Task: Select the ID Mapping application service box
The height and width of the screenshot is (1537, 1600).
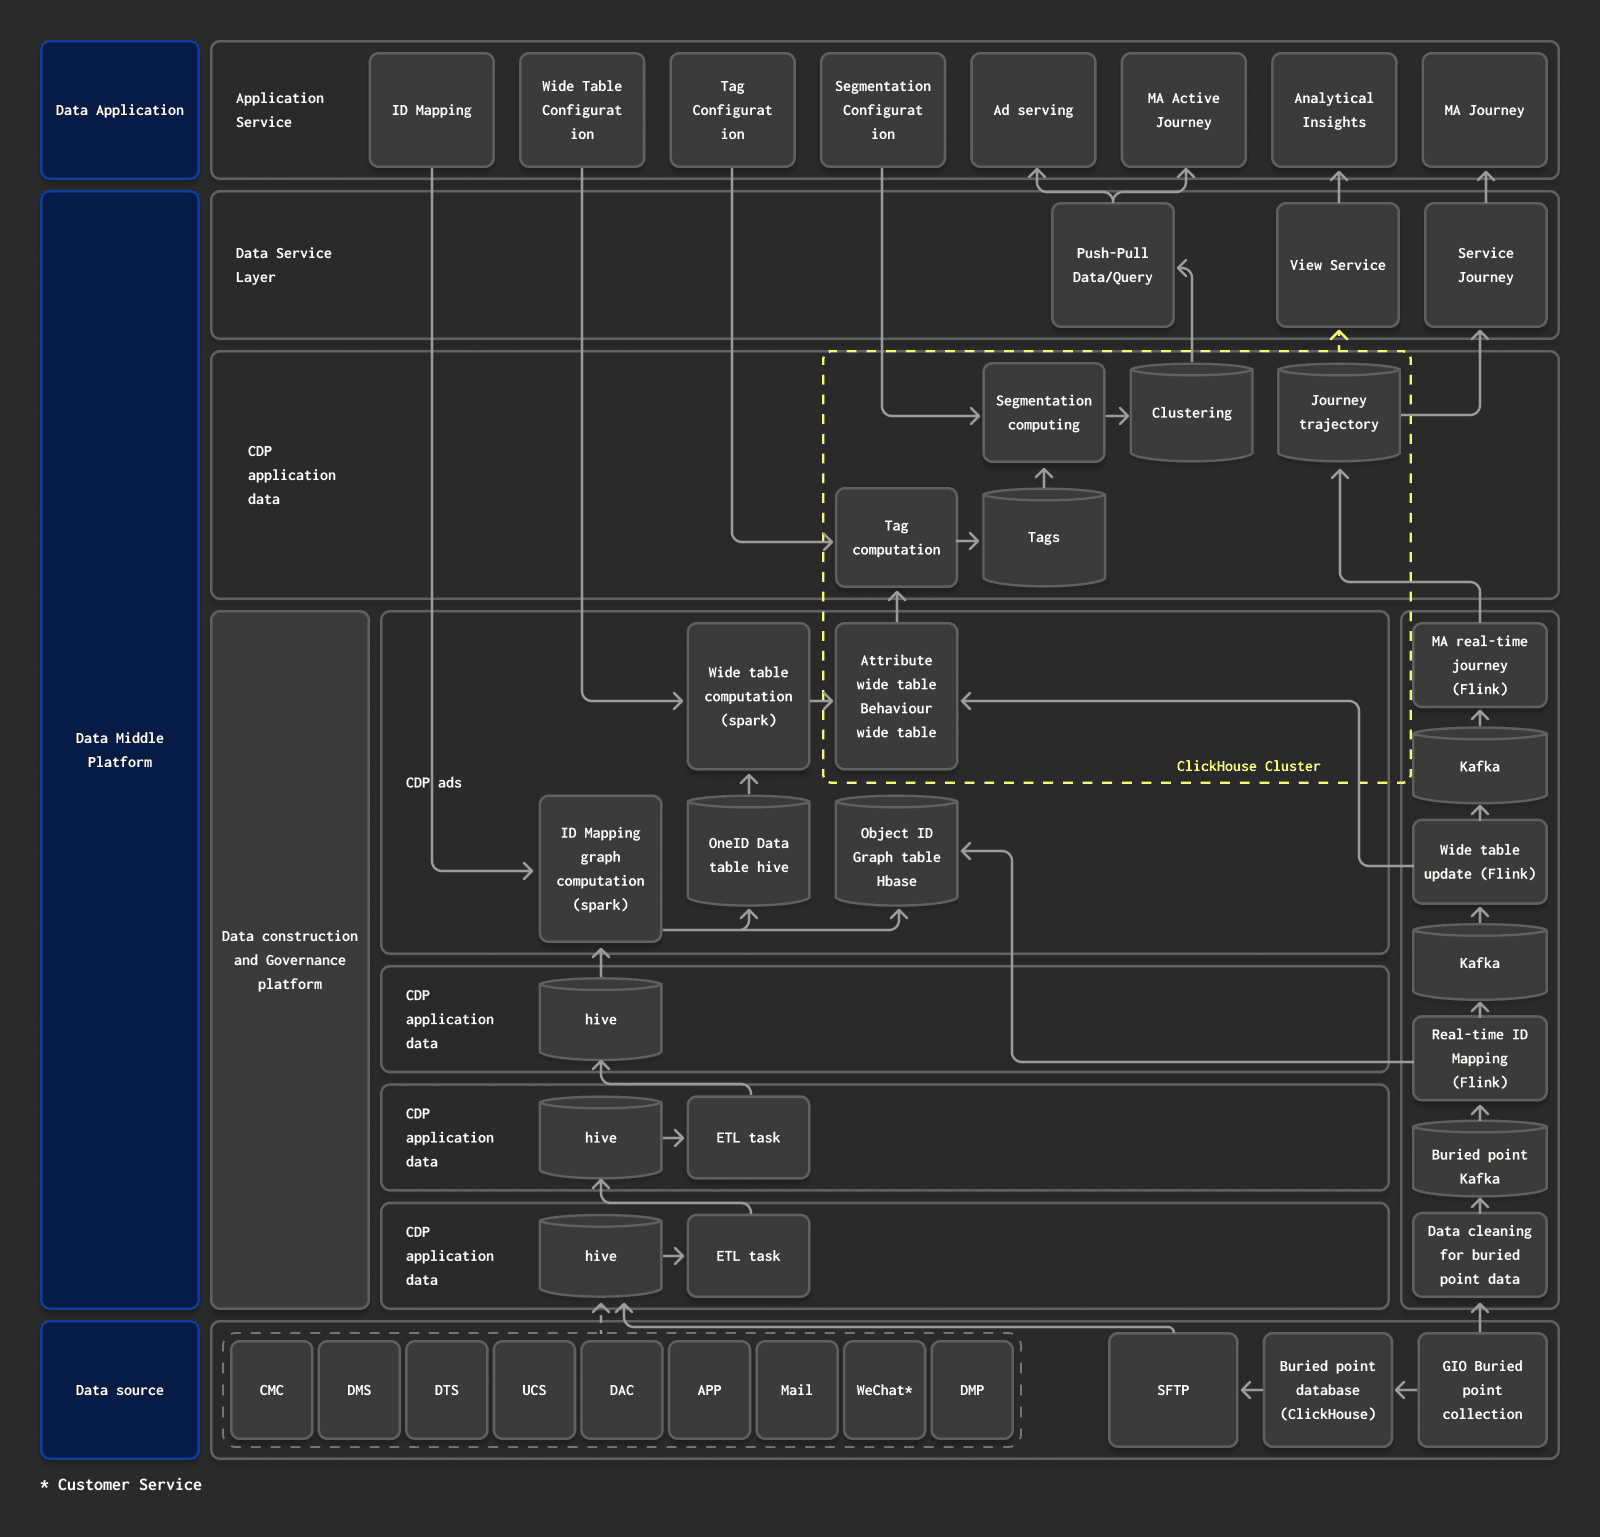Action: [431, 110]
